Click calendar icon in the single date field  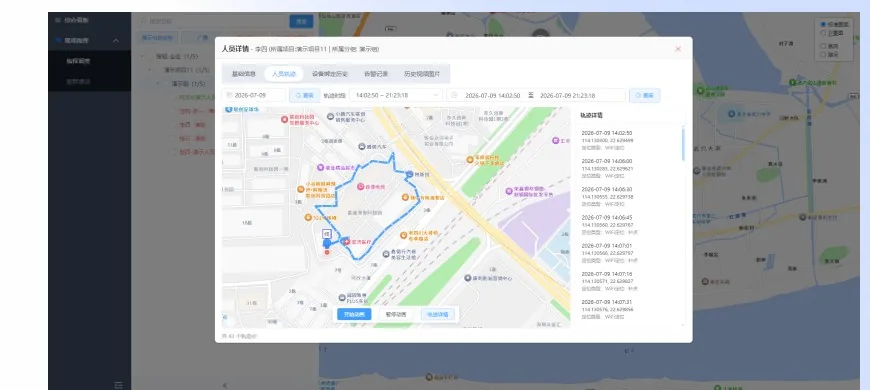click(x=229, y=95)
